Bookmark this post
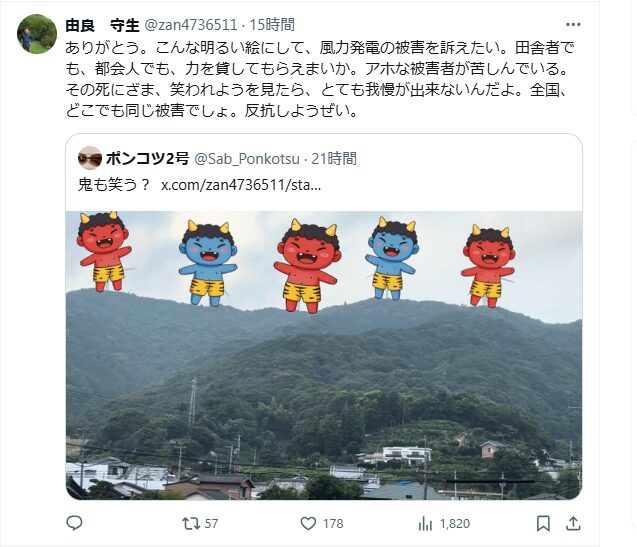Screen dimensions: 637x547 point(543,523)
